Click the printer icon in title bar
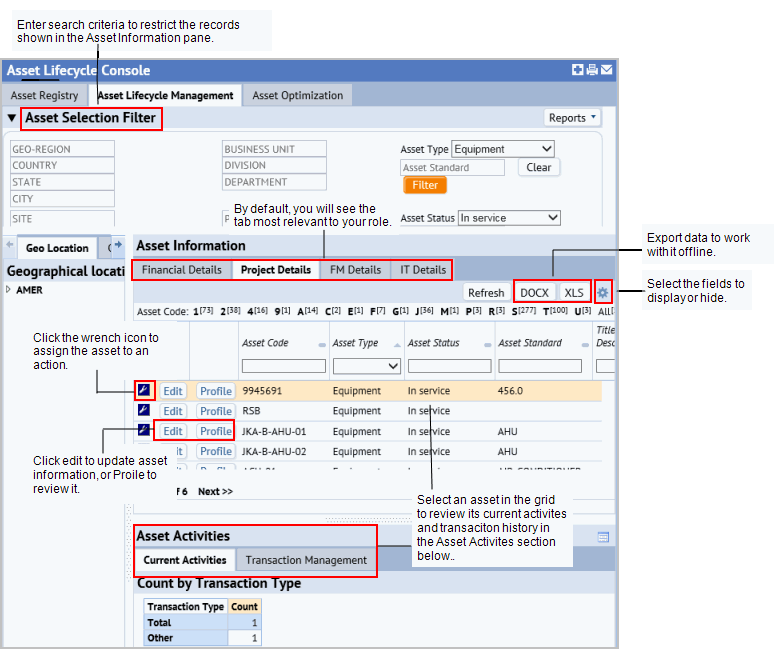This screenshot has height=649, width=784. pos(592,70)
